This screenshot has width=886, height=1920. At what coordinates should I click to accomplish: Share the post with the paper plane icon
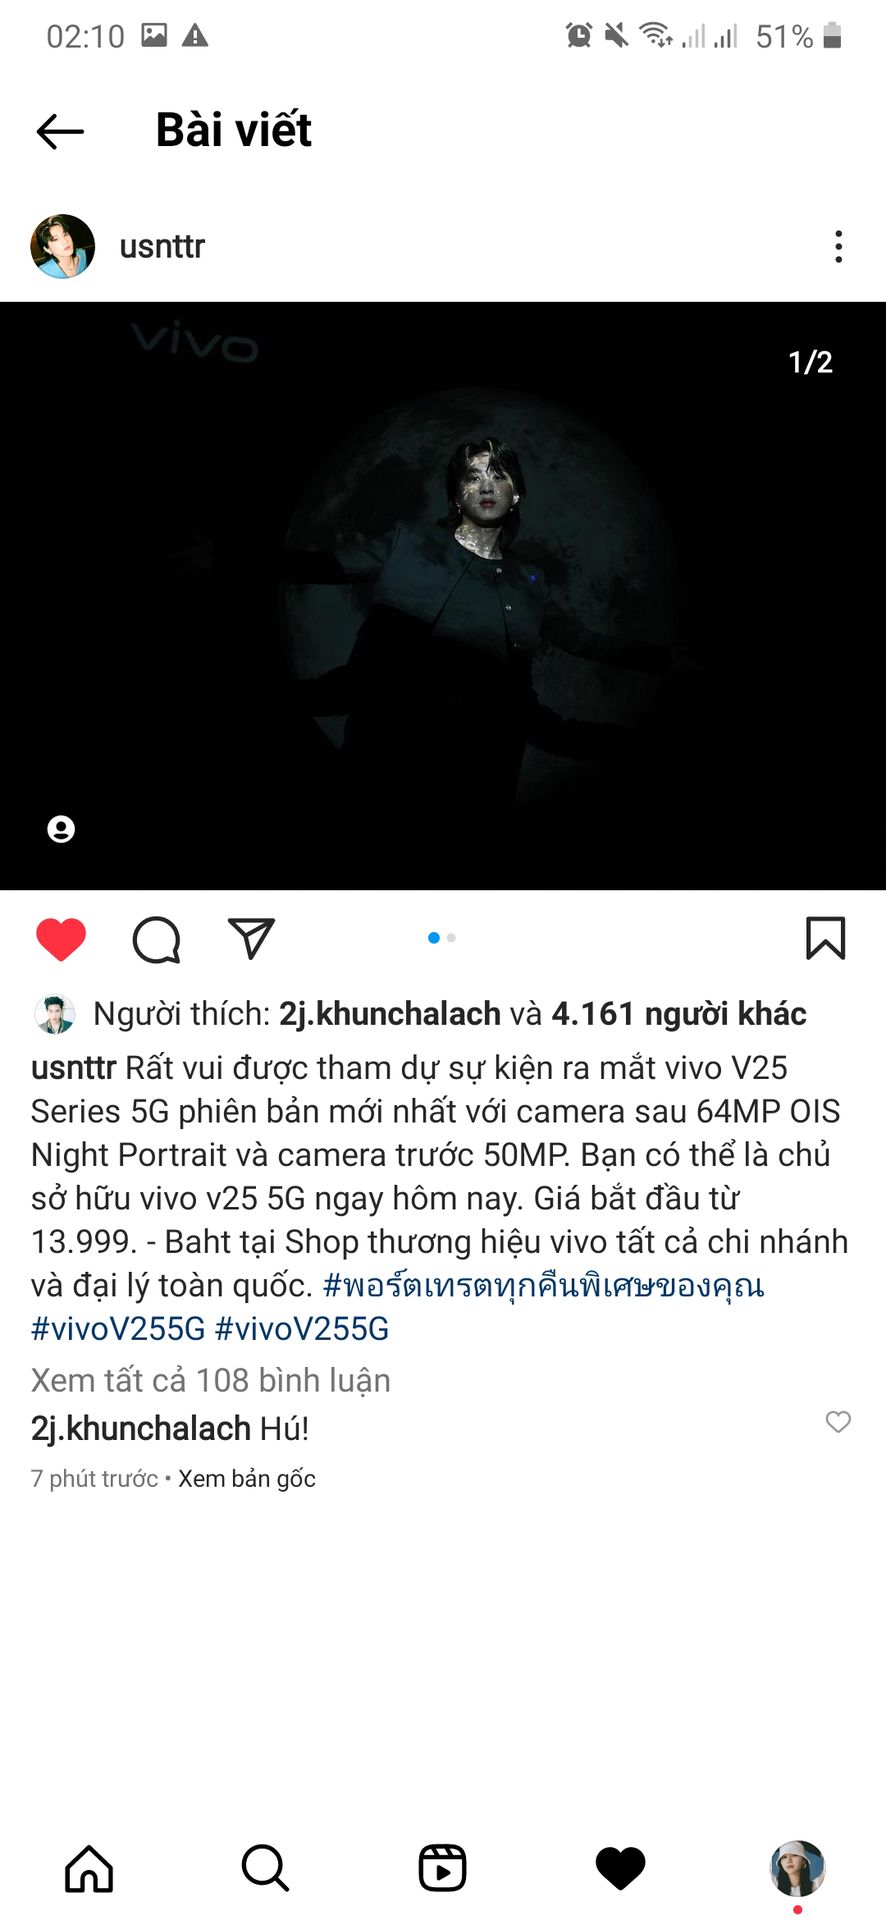251,938
